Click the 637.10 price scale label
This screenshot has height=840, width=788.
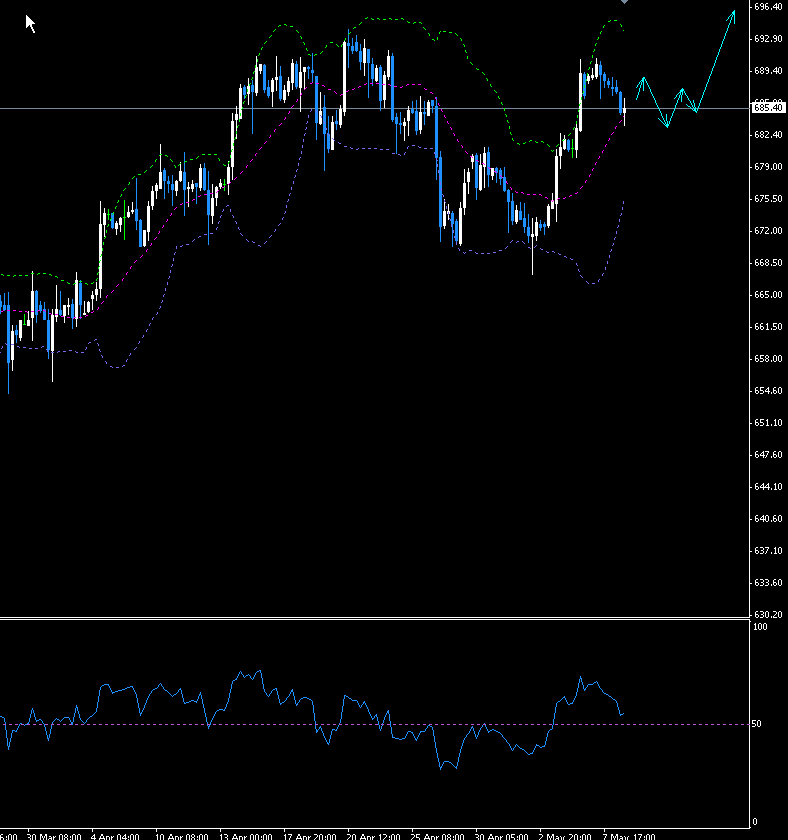point(768,551)
